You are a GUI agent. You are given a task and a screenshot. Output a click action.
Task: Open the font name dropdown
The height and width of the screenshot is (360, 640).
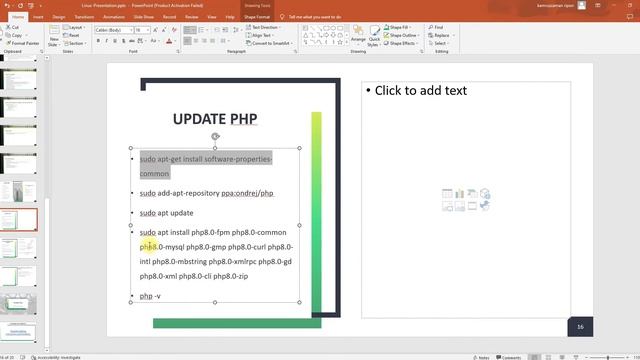131,30
